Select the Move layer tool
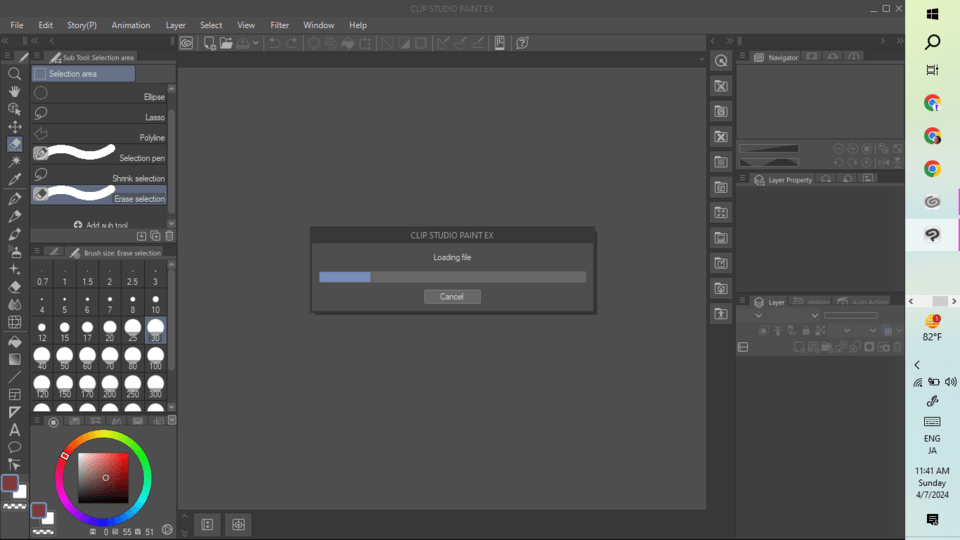 [x=15, y=127]
